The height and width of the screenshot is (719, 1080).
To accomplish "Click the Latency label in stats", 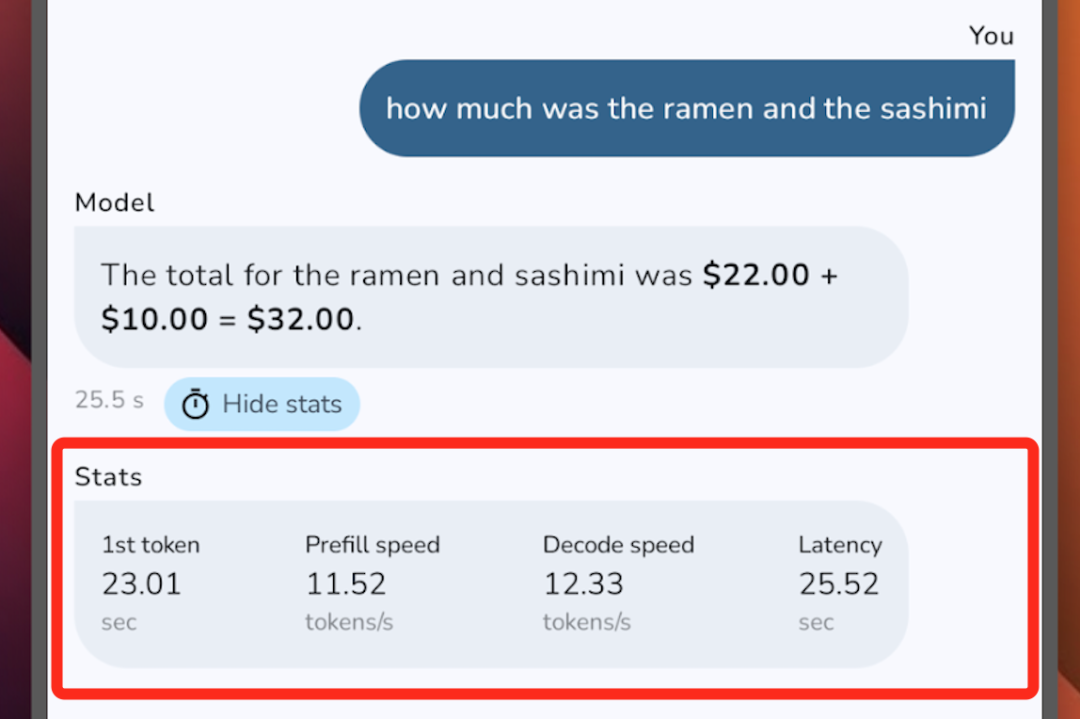I will (840, 545).
